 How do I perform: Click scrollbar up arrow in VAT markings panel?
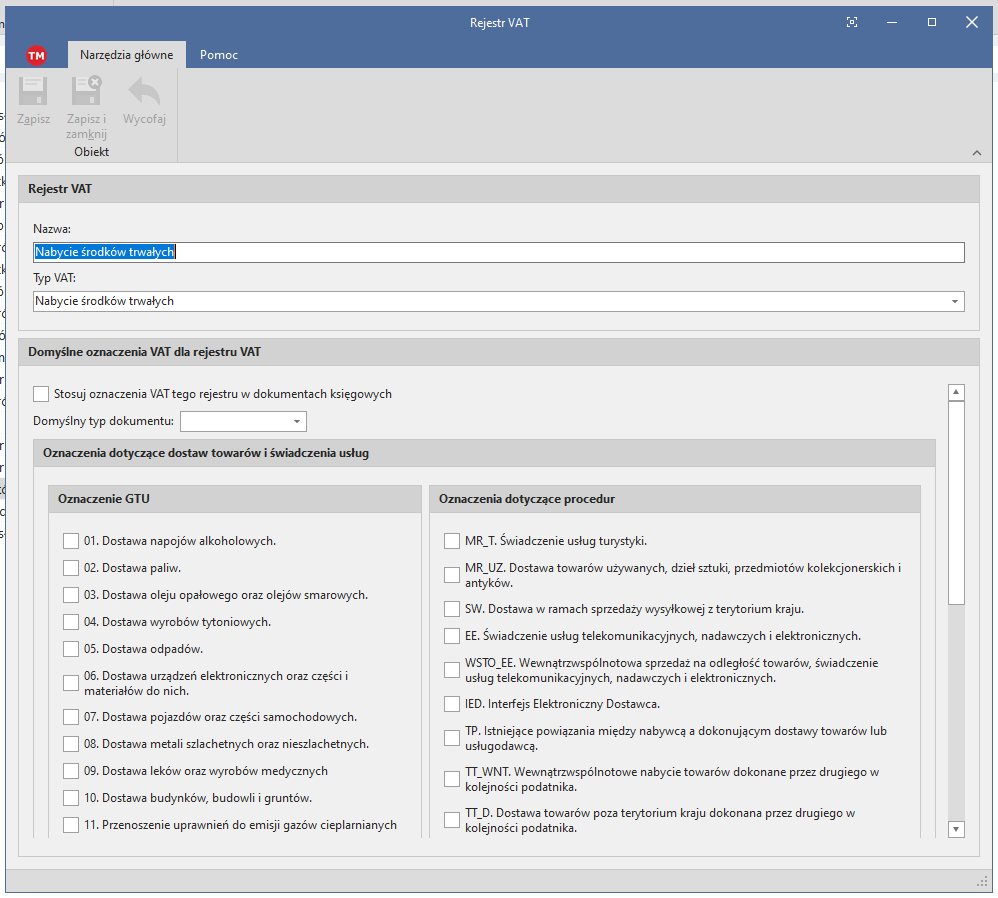tap(956, 393)
